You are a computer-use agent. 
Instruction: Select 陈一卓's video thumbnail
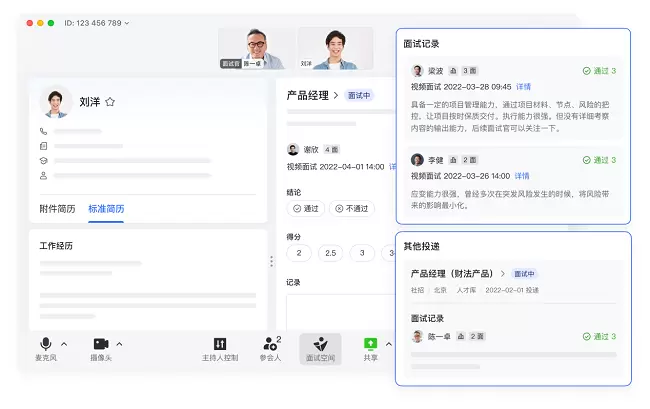[x=256, y=47]
